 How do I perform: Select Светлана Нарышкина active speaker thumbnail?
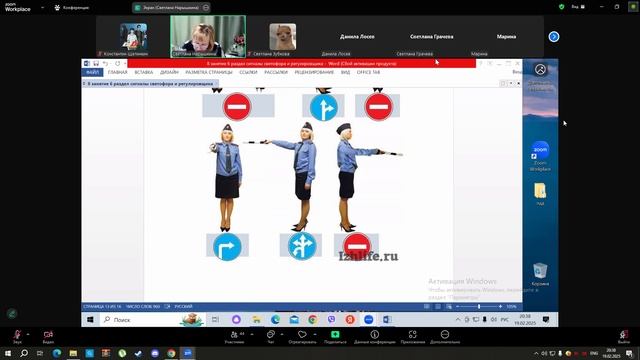point(208,36)
